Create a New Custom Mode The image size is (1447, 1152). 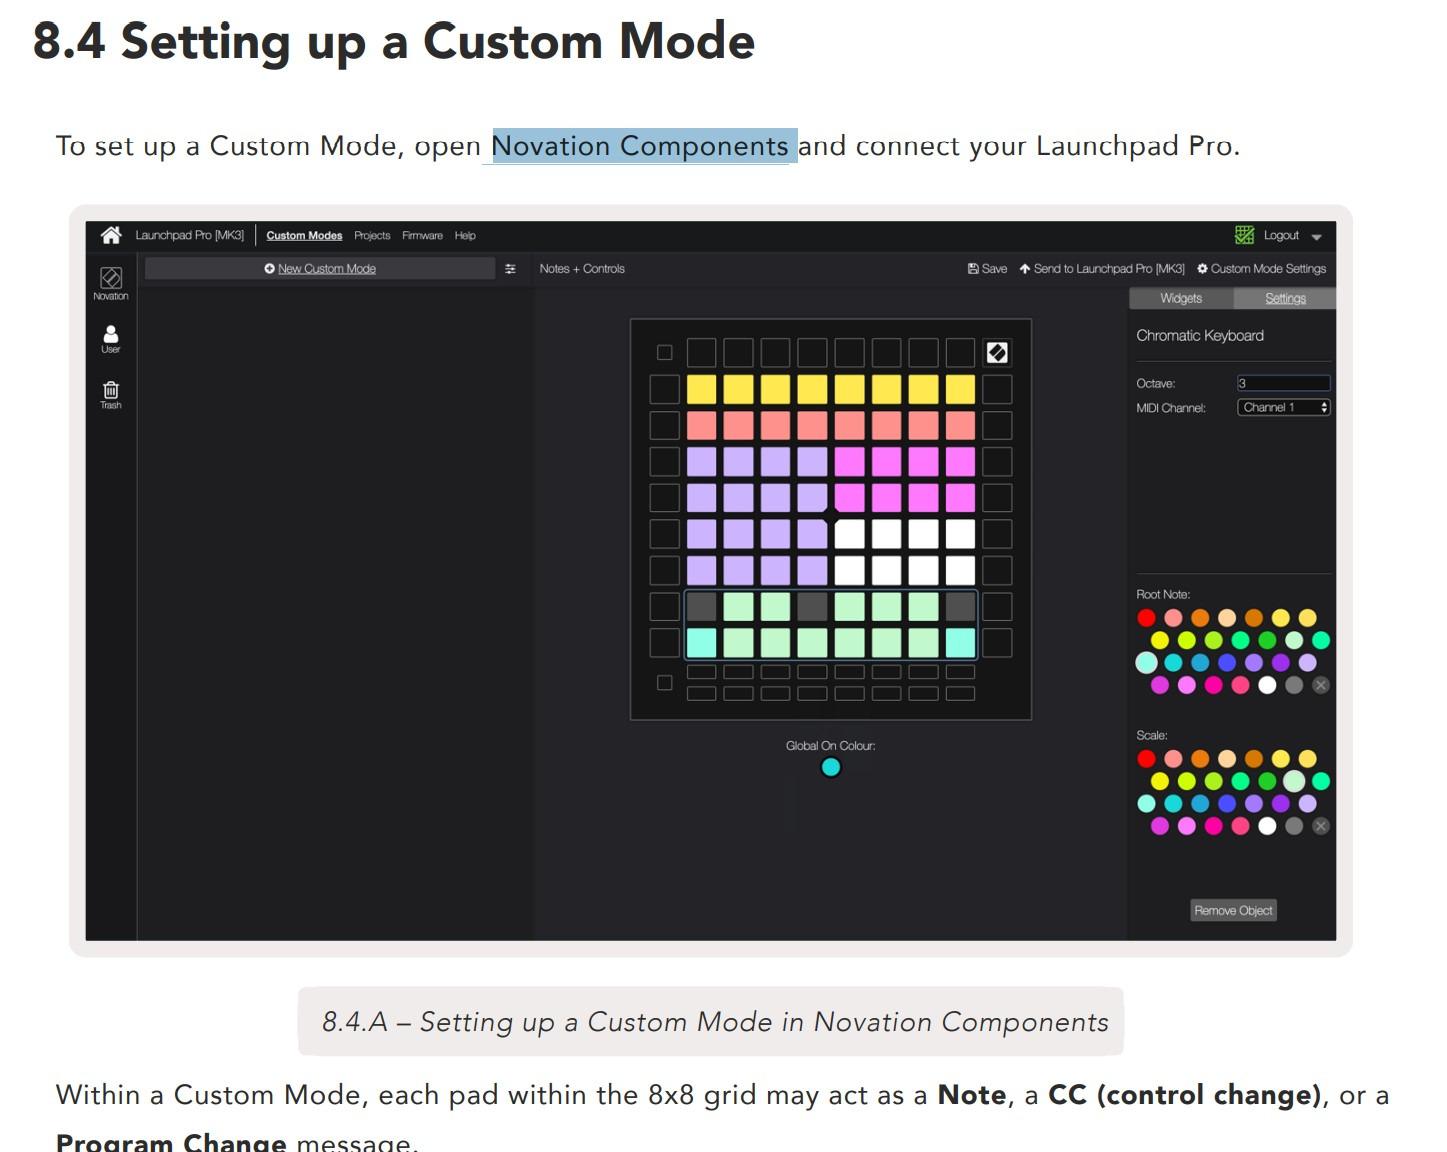pyautogui.click(x=320, y=269)
